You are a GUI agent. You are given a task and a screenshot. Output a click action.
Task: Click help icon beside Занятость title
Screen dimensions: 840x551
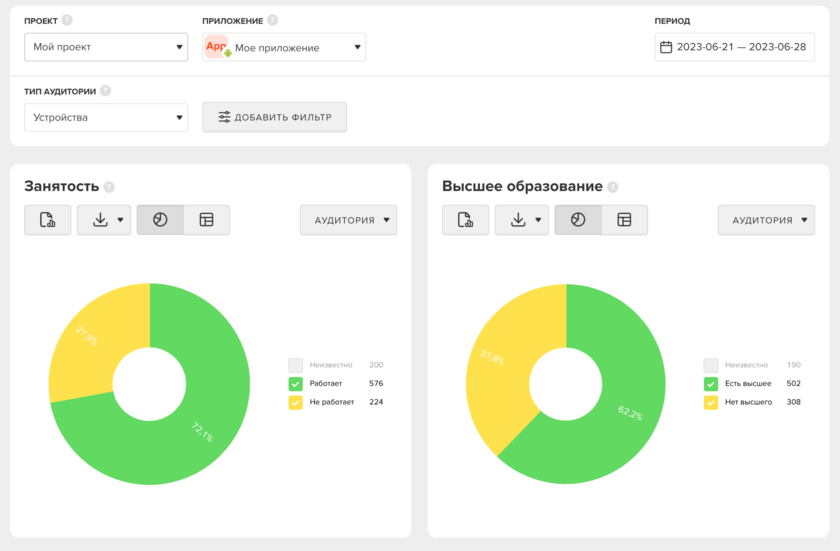pyautogui.click(x=109, y=187)
